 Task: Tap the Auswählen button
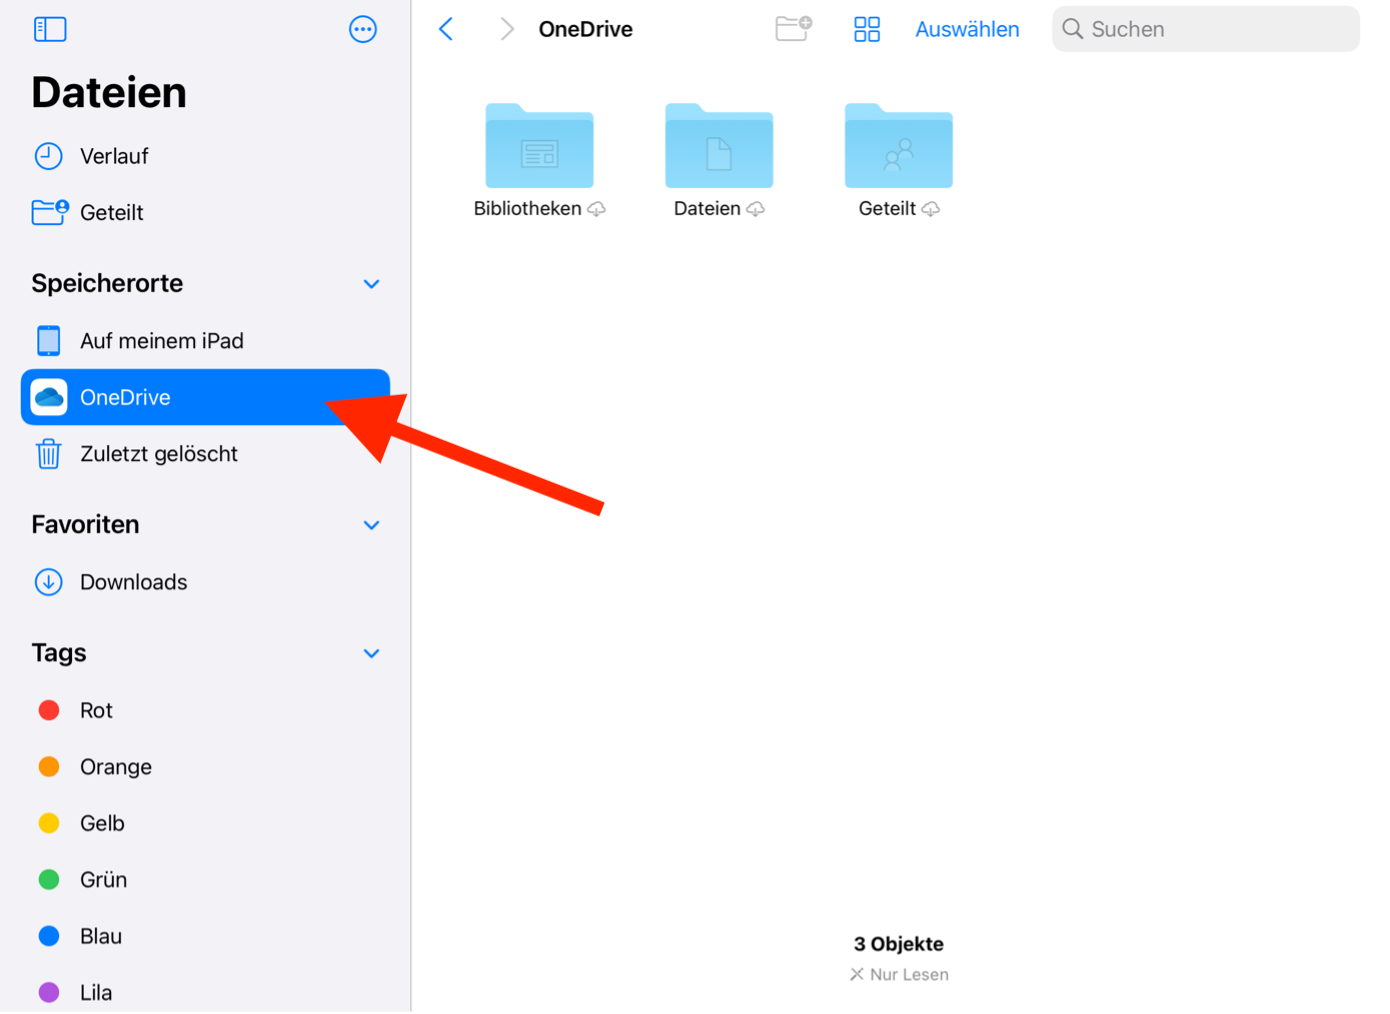click(967, 30)
